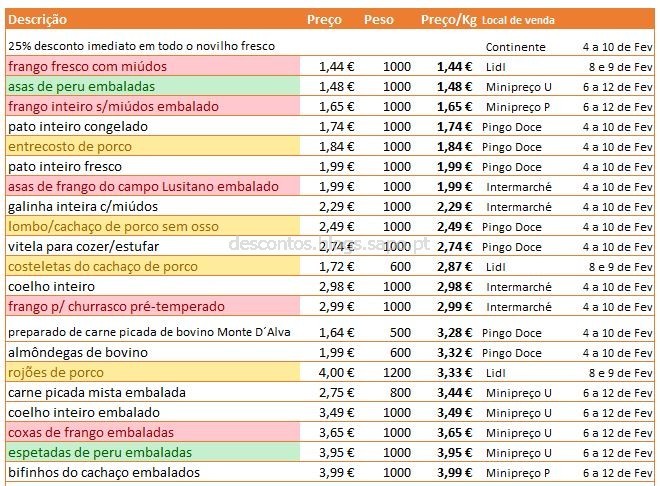
Task: Select asas de peru embaladas cell
Action: pos(153,86)
